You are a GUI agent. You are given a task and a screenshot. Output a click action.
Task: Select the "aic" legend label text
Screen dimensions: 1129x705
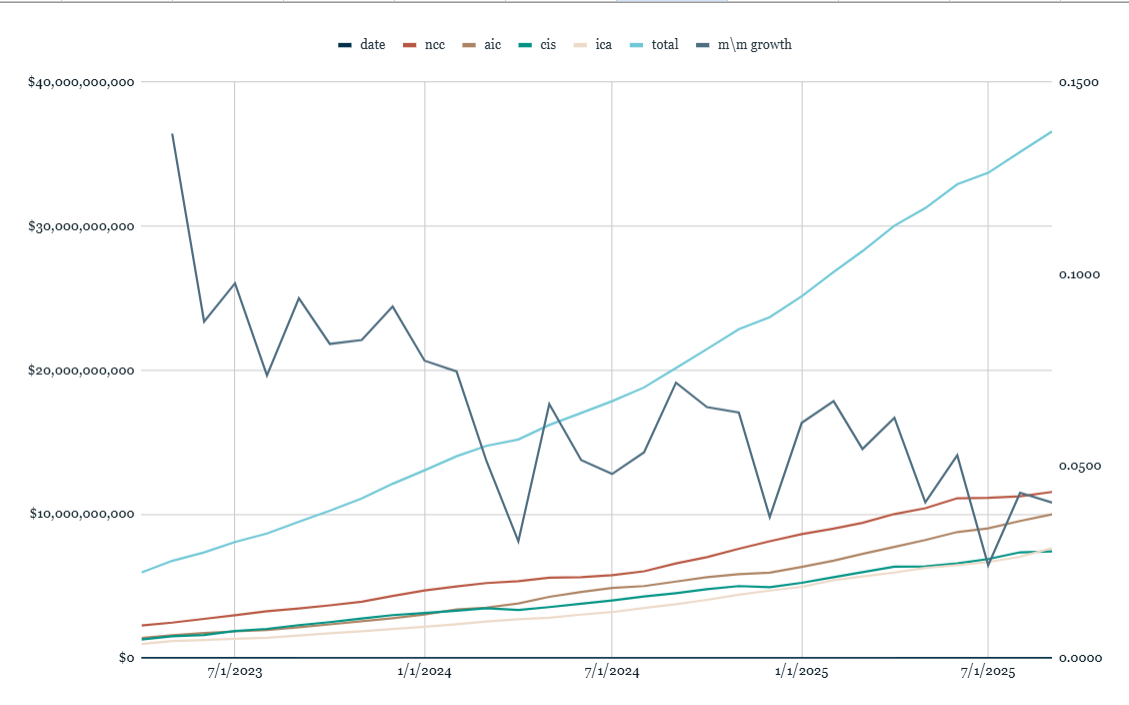[x=493, y=45]
